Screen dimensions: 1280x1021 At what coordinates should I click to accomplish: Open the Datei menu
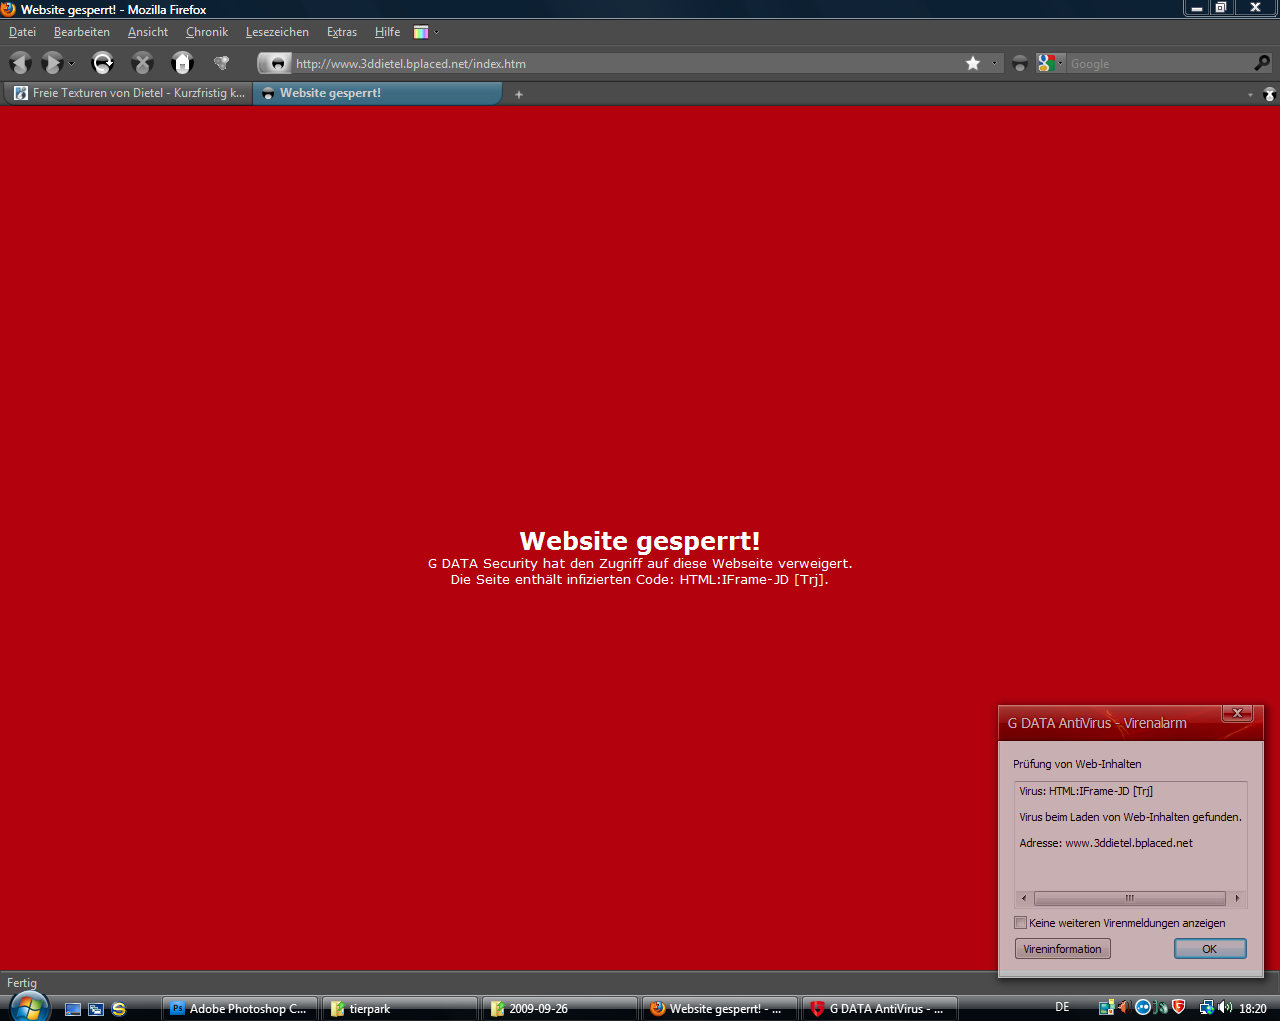click(22, 32)
